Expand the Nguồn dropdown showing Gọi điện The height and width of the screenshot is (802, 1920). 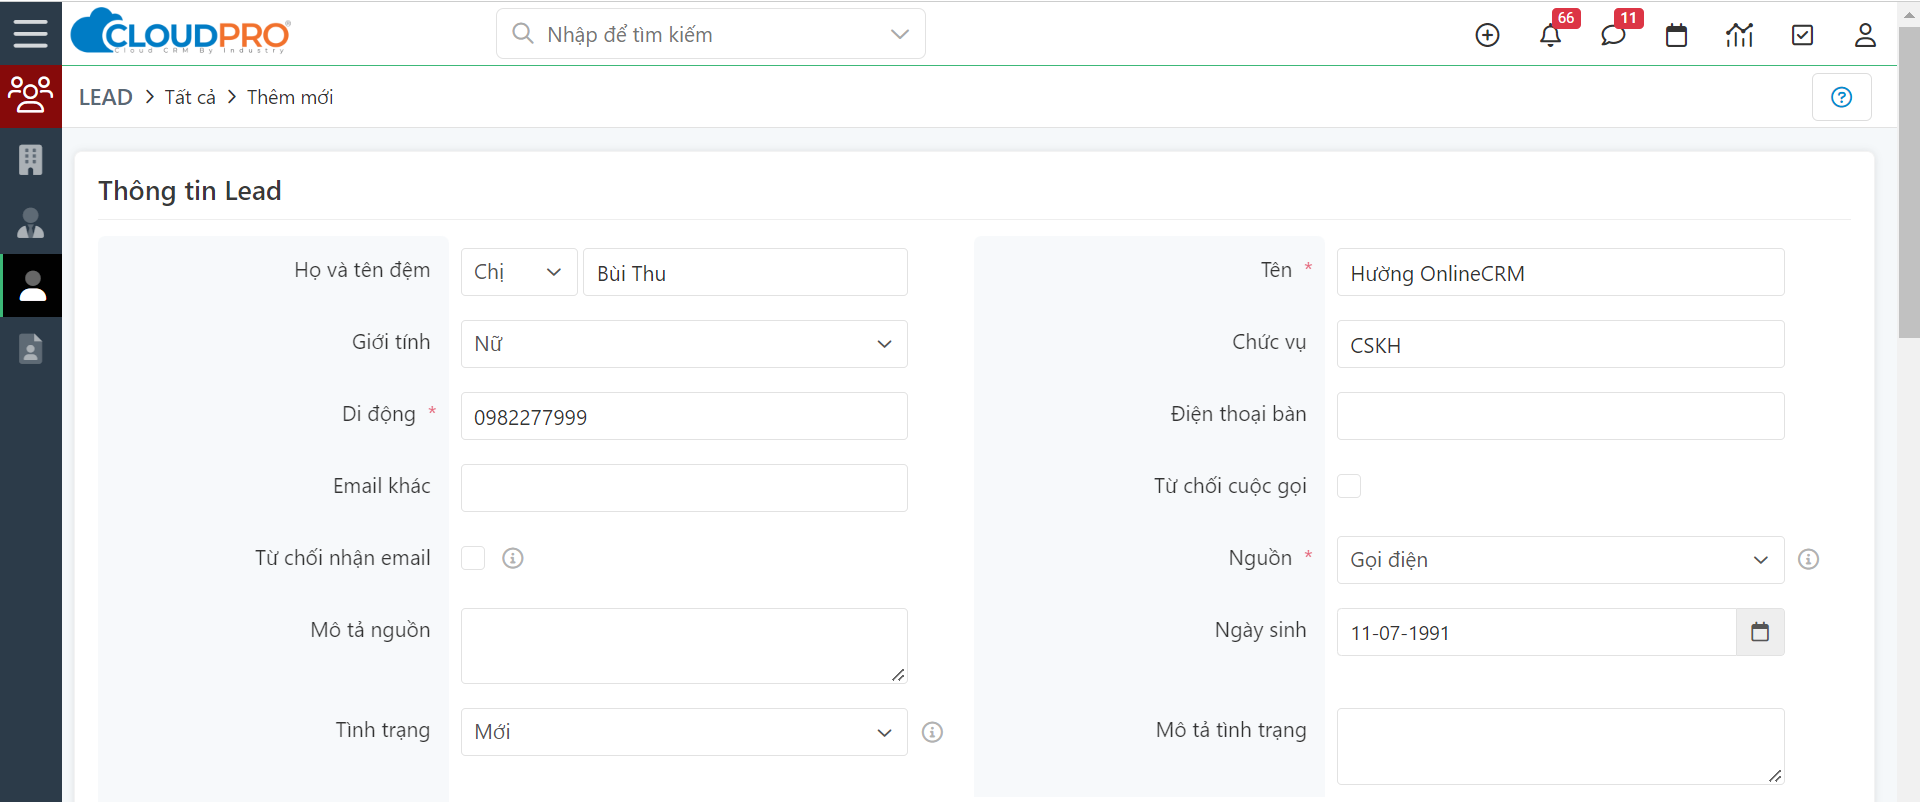tap(1560, 560)
